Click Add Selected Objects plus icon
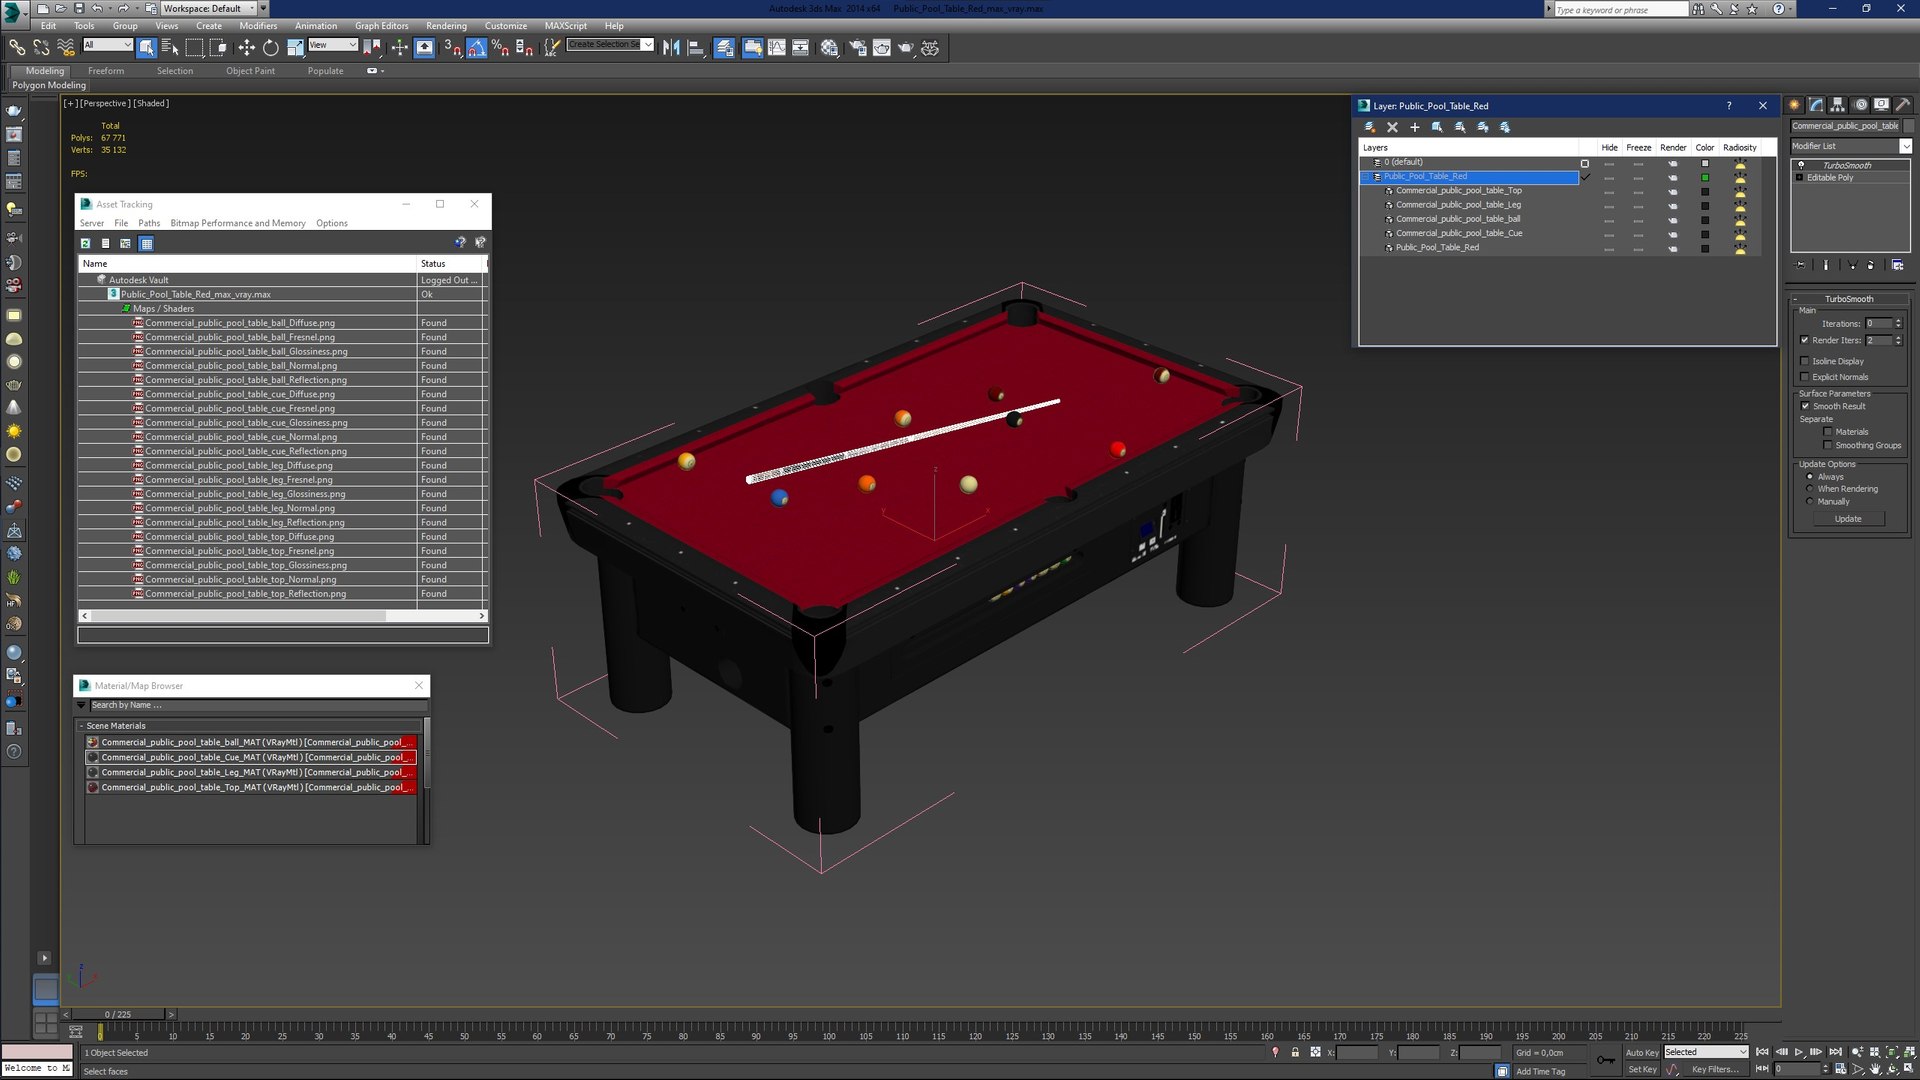Viewport: 1920px width, 1080px height. [x=1414, y=127]
